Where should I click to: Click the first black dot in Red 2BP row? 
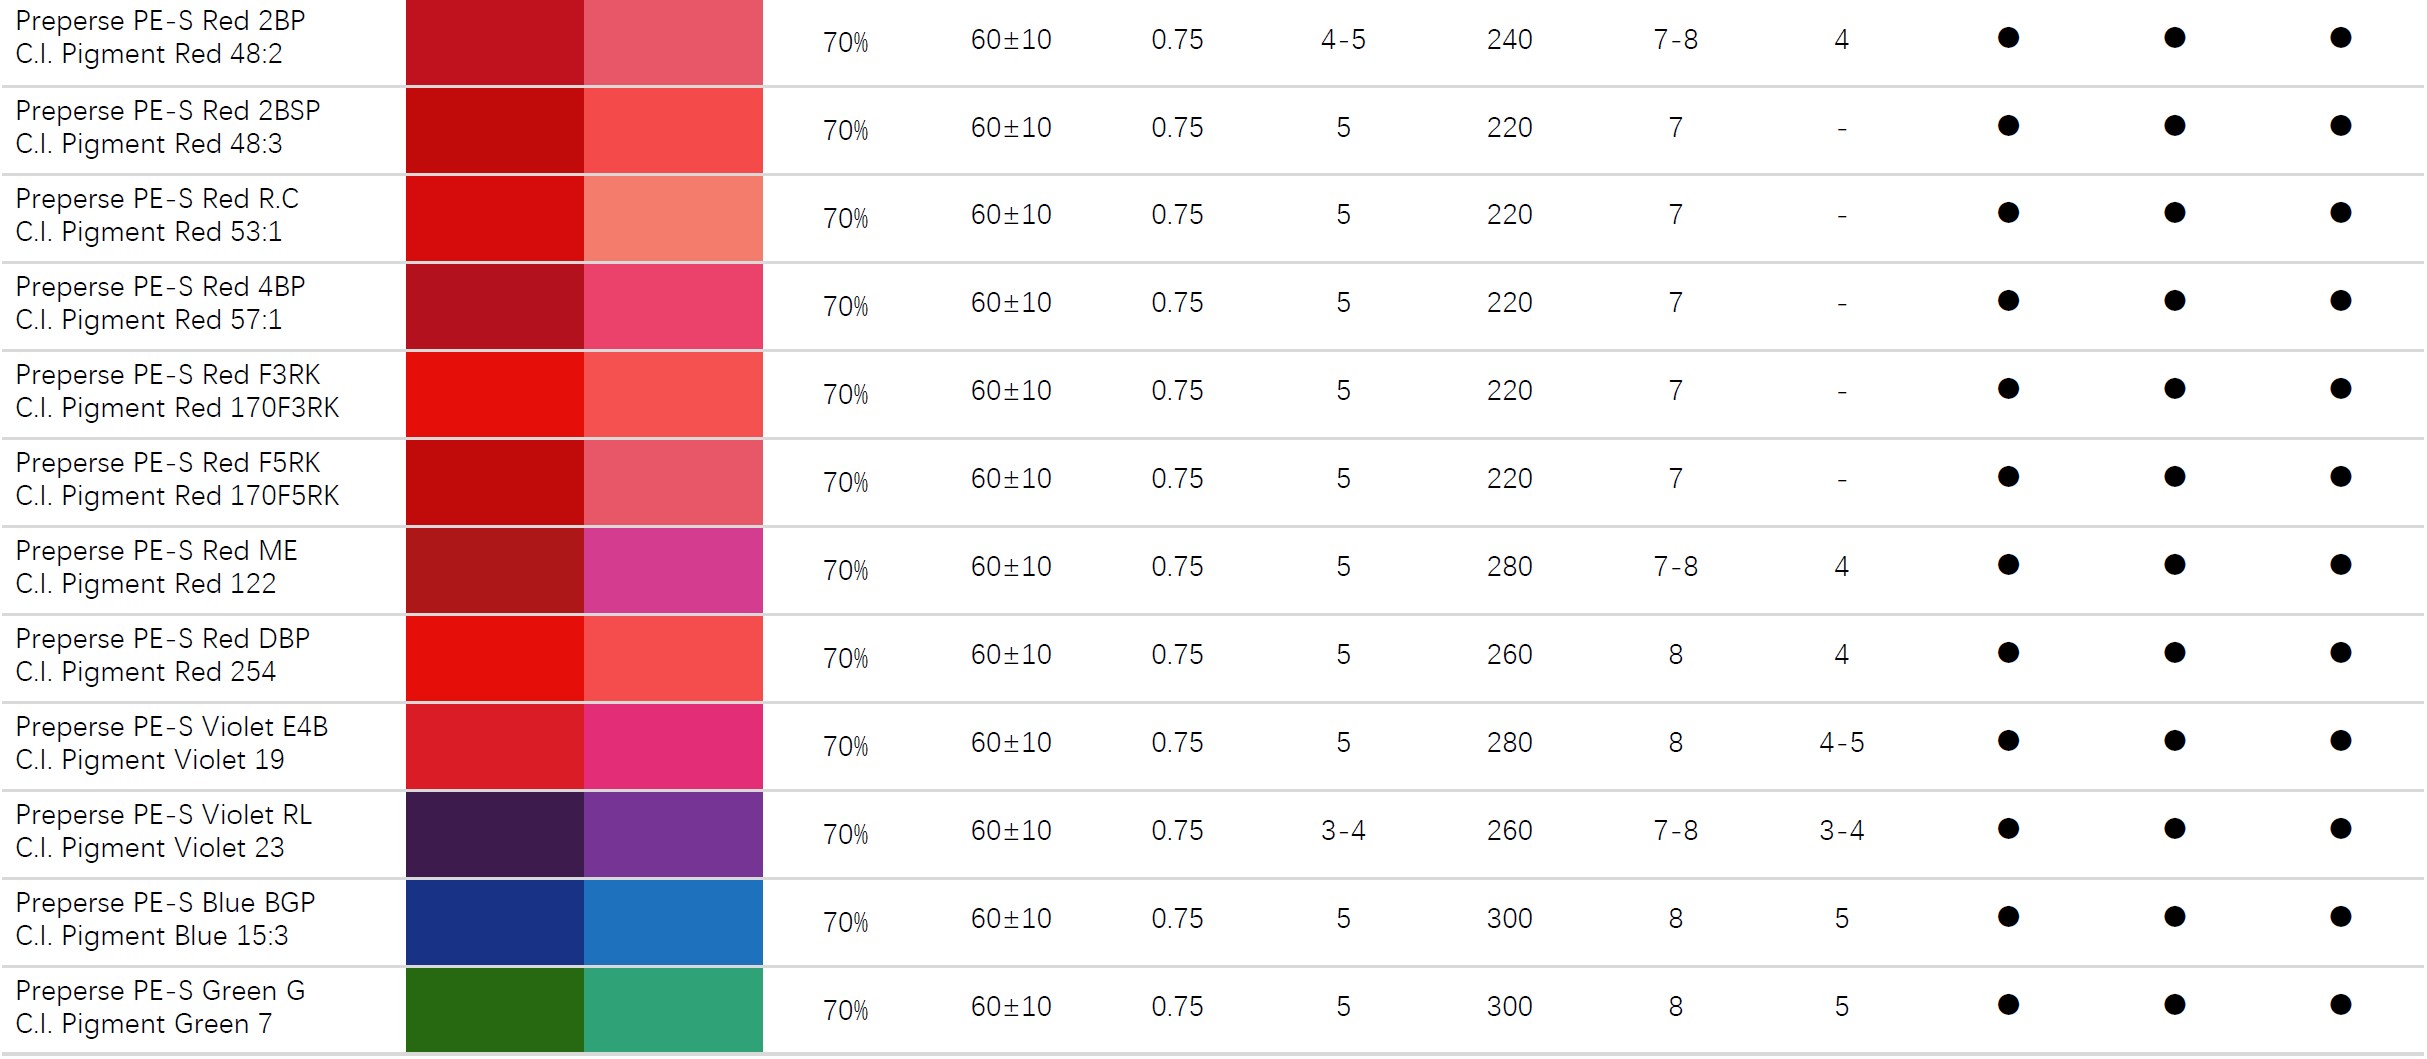tap(2008, 38)
